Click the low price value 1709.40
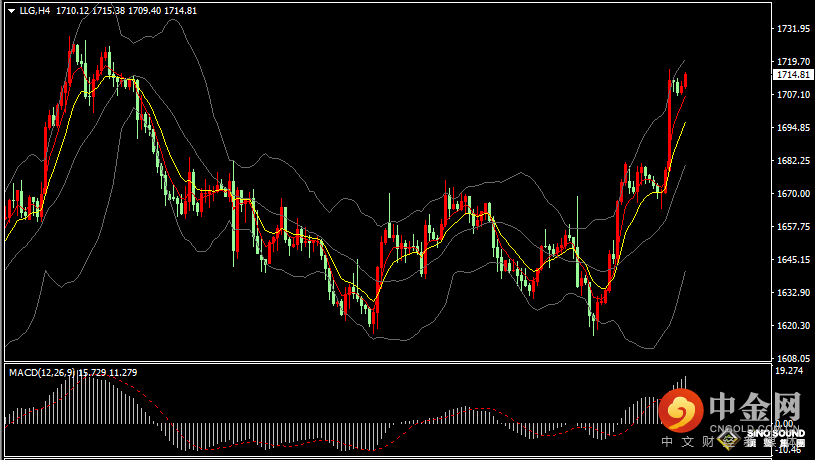815x460 pixels. click(x=144, y=11)
